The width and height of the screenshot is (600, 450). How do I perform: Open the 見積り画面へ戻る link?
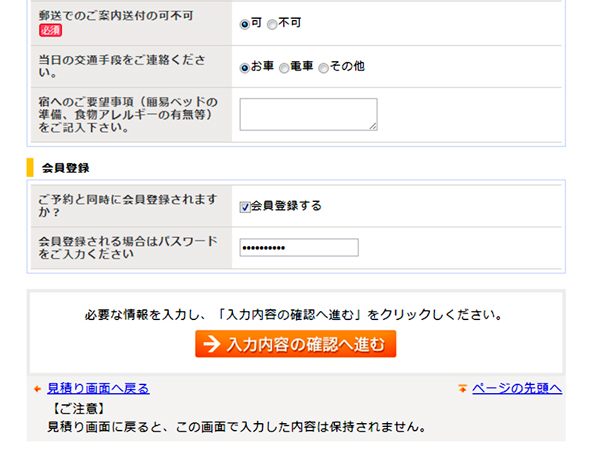click(98, 389)
